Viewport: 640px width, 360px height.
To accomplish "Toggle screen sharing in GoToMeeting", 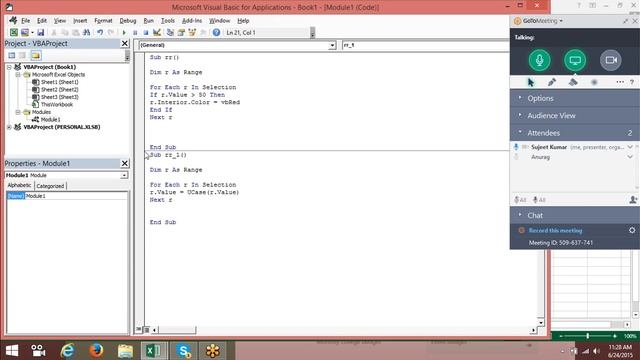I will tap(575, 60).
